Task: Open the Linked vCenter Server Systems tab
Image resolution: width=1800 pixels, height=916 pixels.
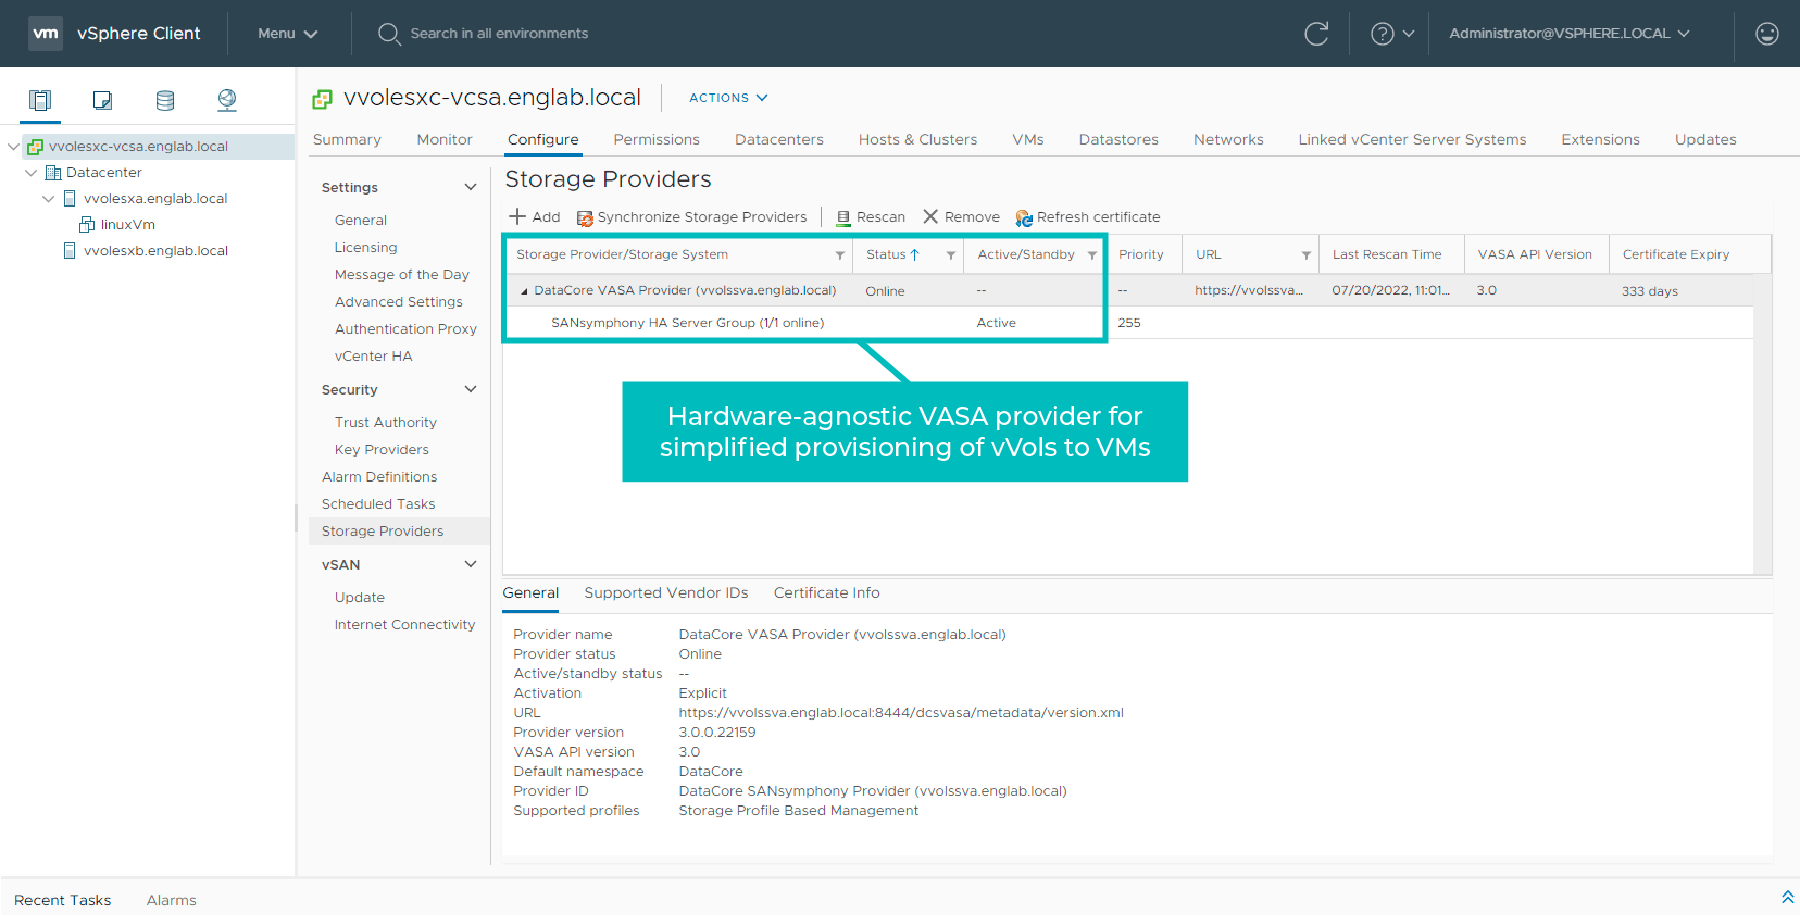Action: [1412, 140]
